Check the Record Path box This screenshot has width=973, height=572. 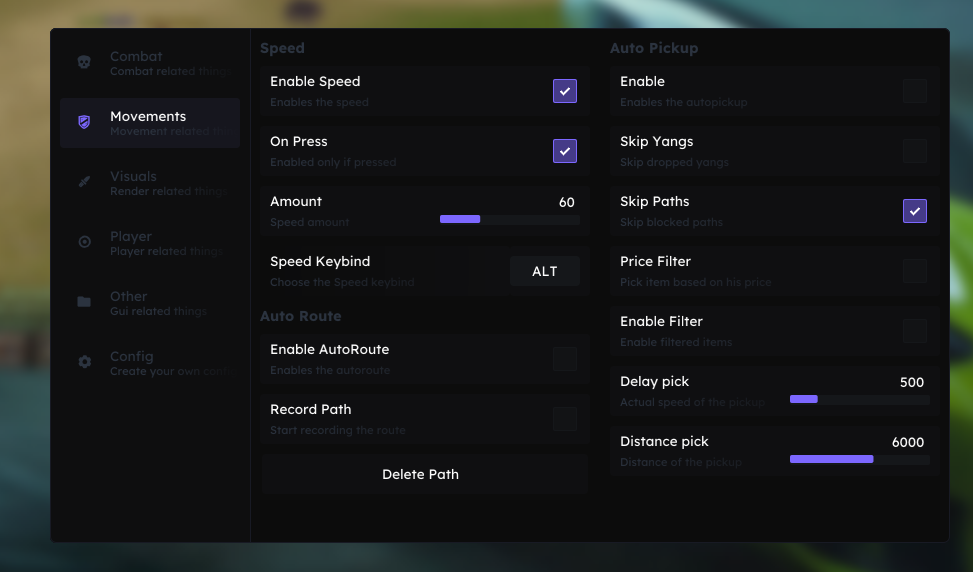coord(565,419)
